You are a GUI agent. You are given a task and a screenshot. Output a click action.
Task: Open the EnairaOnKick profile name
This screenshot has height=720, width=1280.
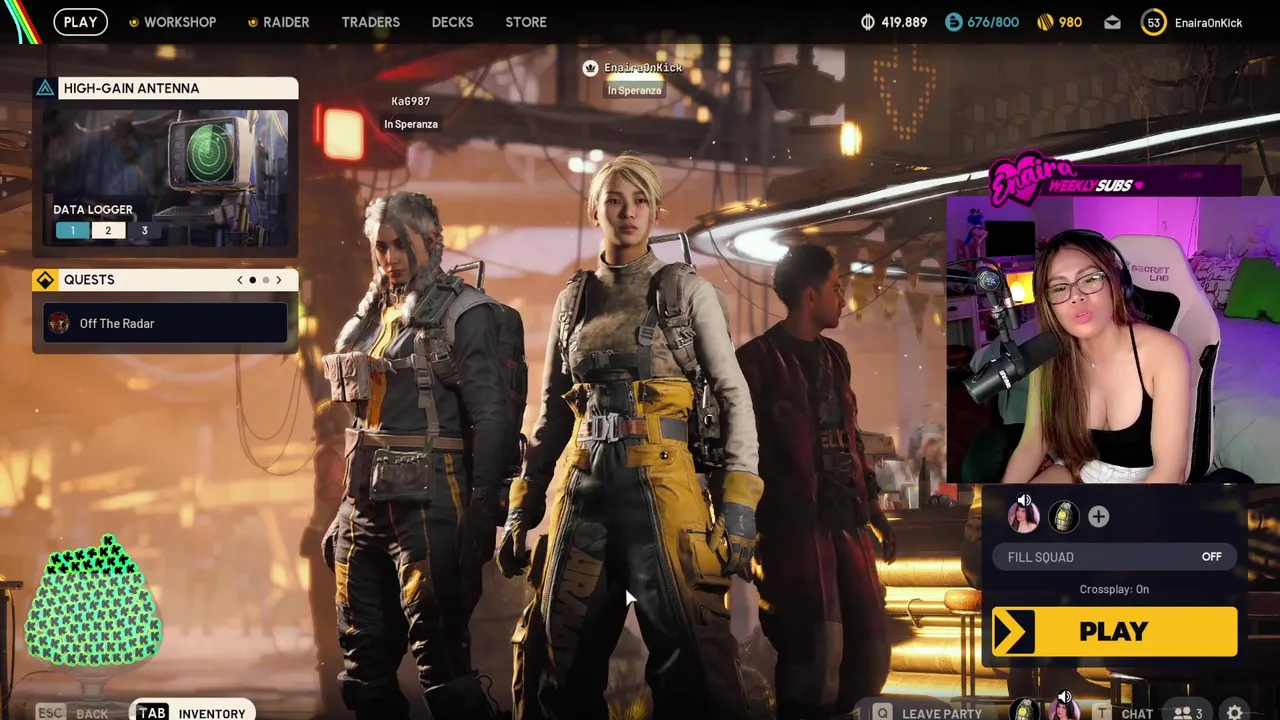1208,22
